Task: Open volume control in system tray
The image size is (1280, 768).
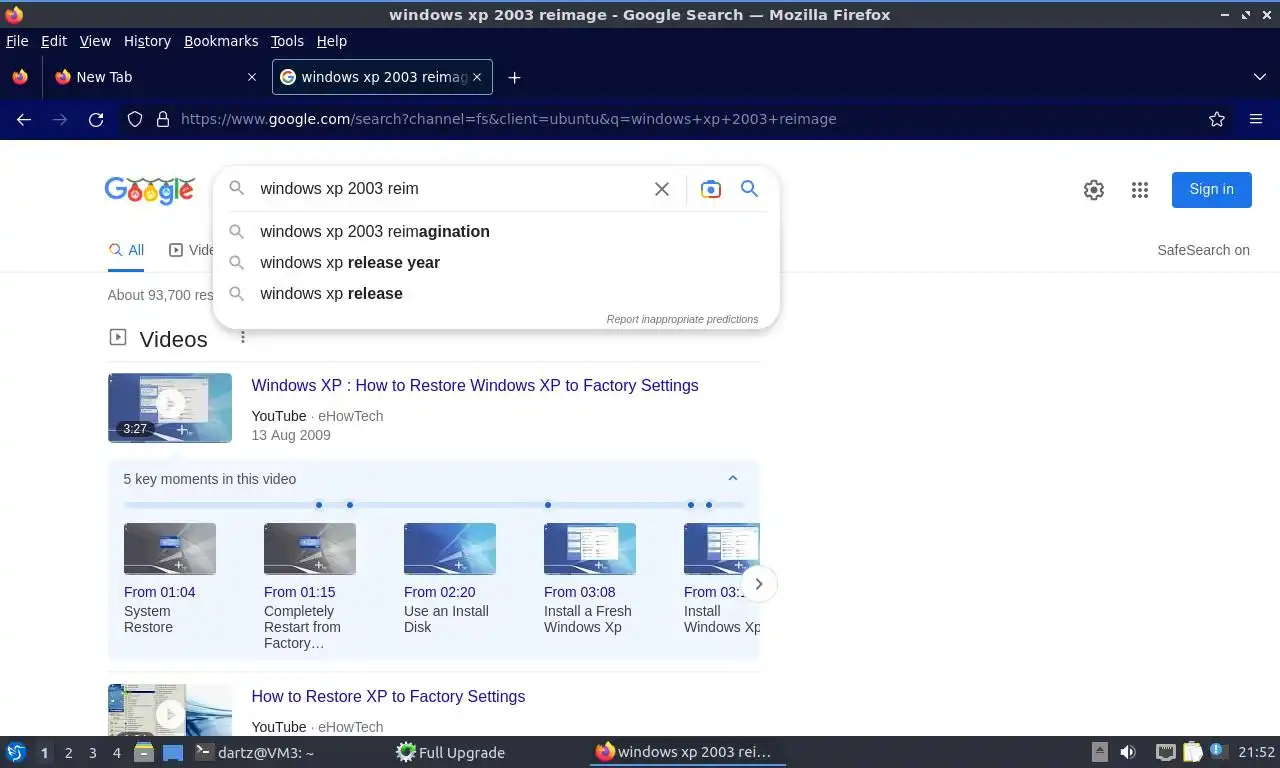Action: tap(1128, 752)
